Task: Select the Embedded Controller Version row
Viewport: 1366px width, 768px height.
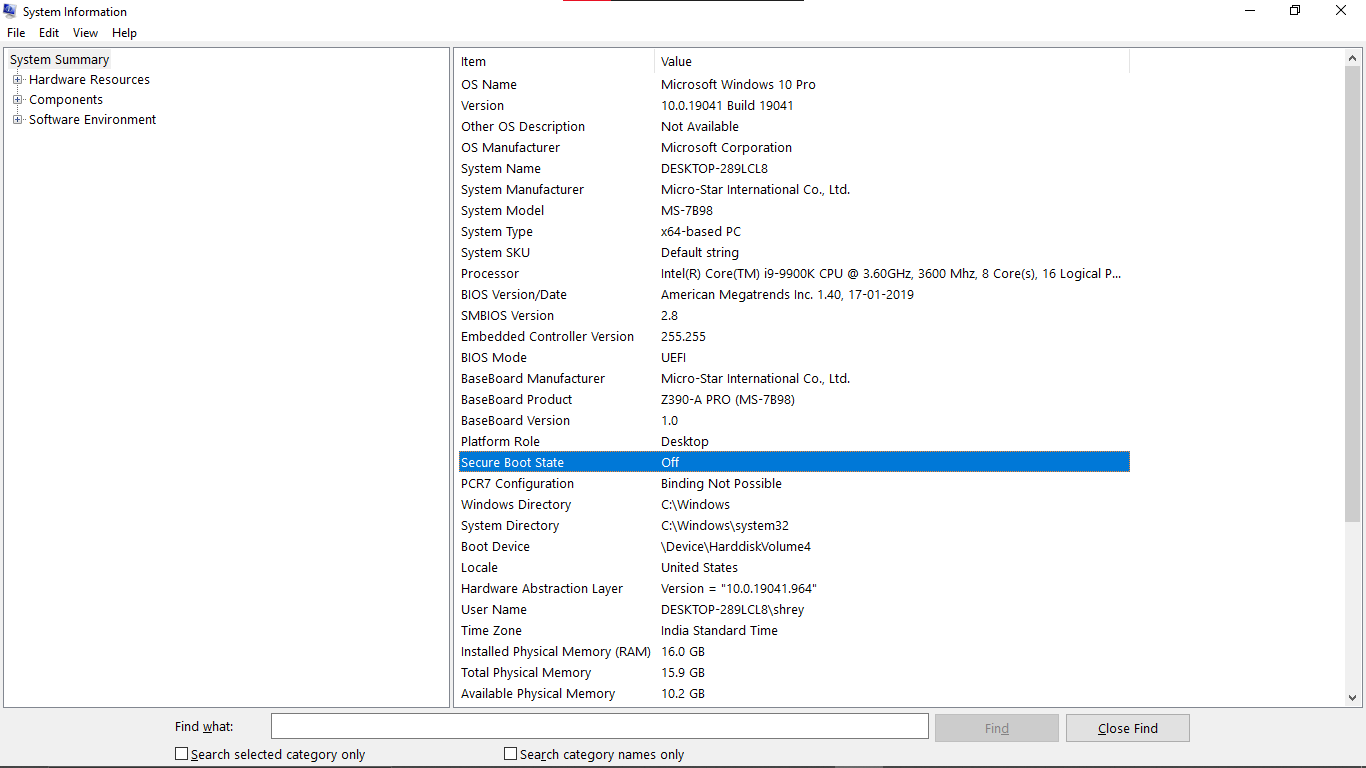Action: (794, 337)
